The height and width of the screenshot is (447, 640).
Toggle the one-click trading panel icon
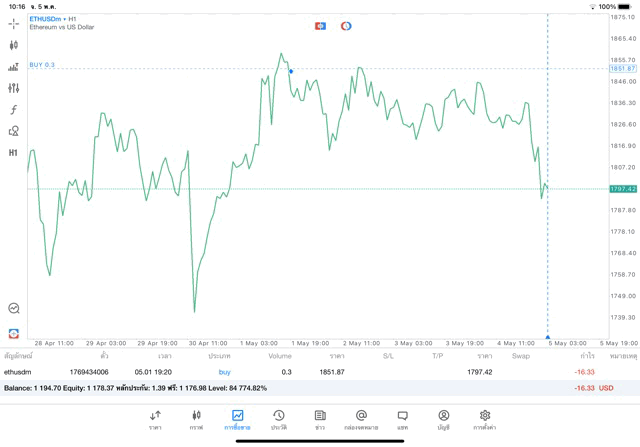[x=320, y=26]
